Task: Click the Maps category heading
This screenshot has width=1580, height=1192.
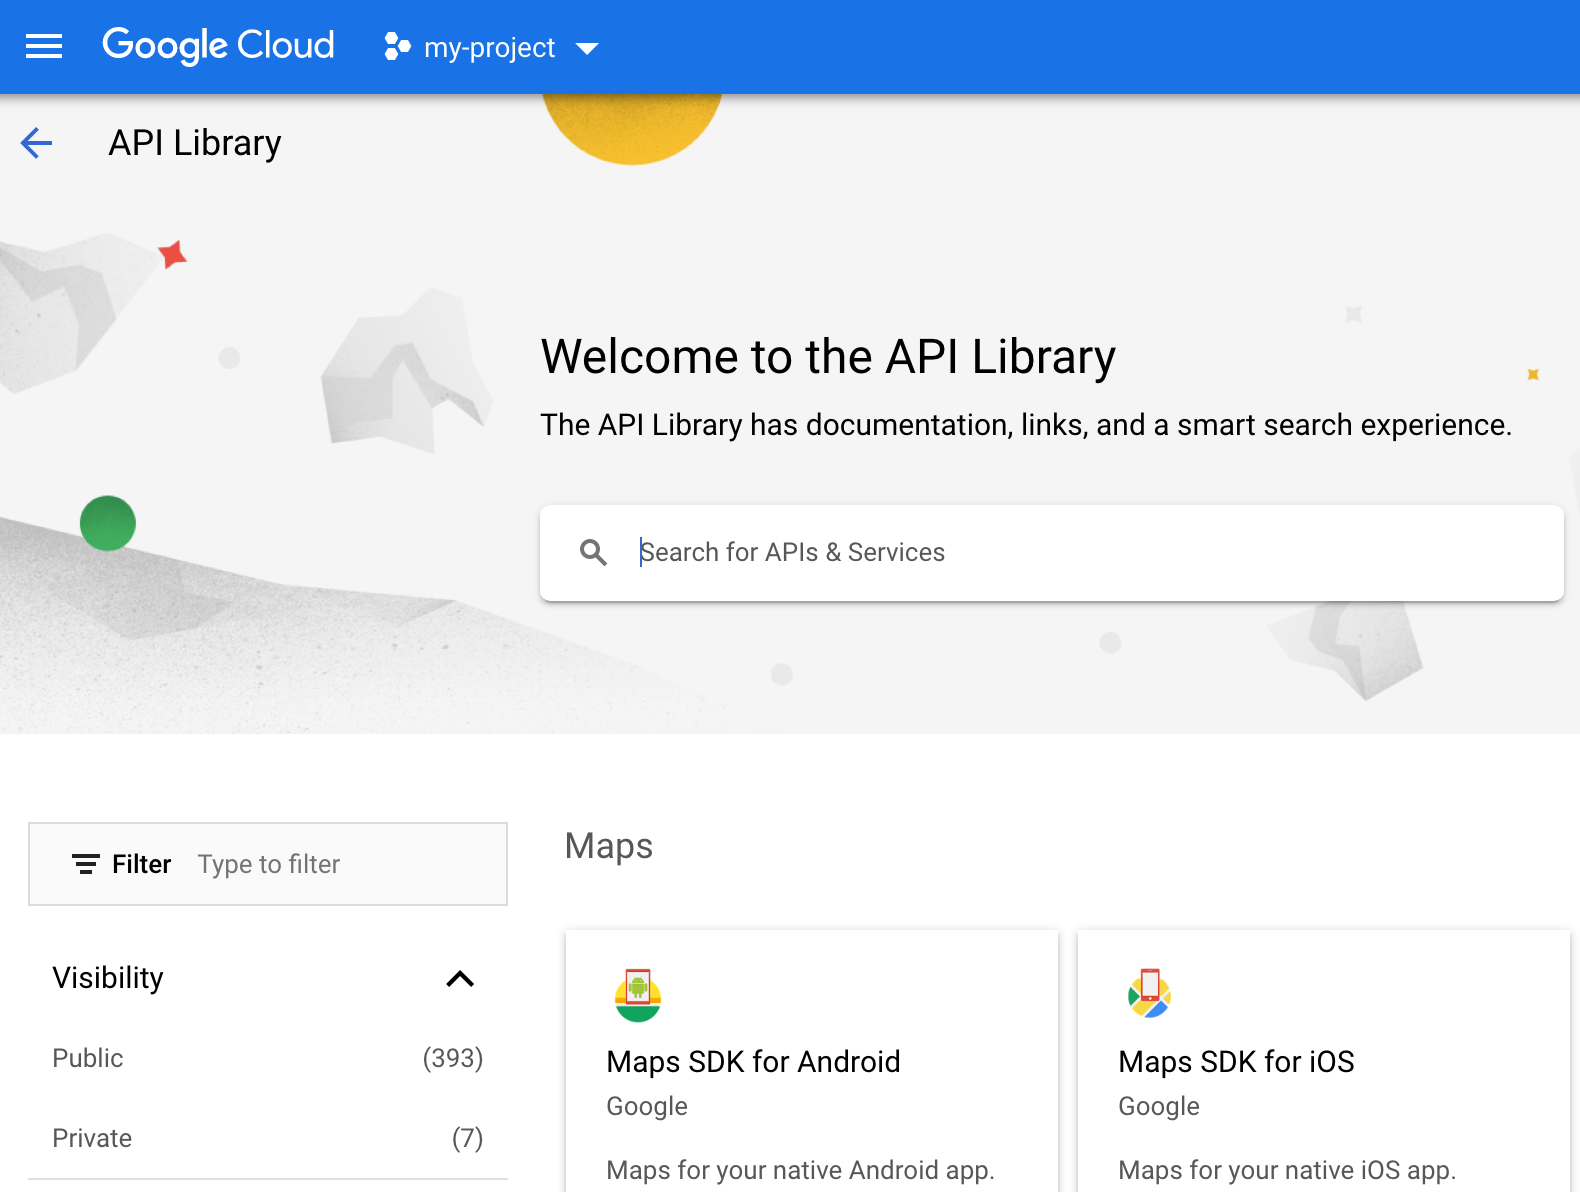Action: tap(608, 846)
